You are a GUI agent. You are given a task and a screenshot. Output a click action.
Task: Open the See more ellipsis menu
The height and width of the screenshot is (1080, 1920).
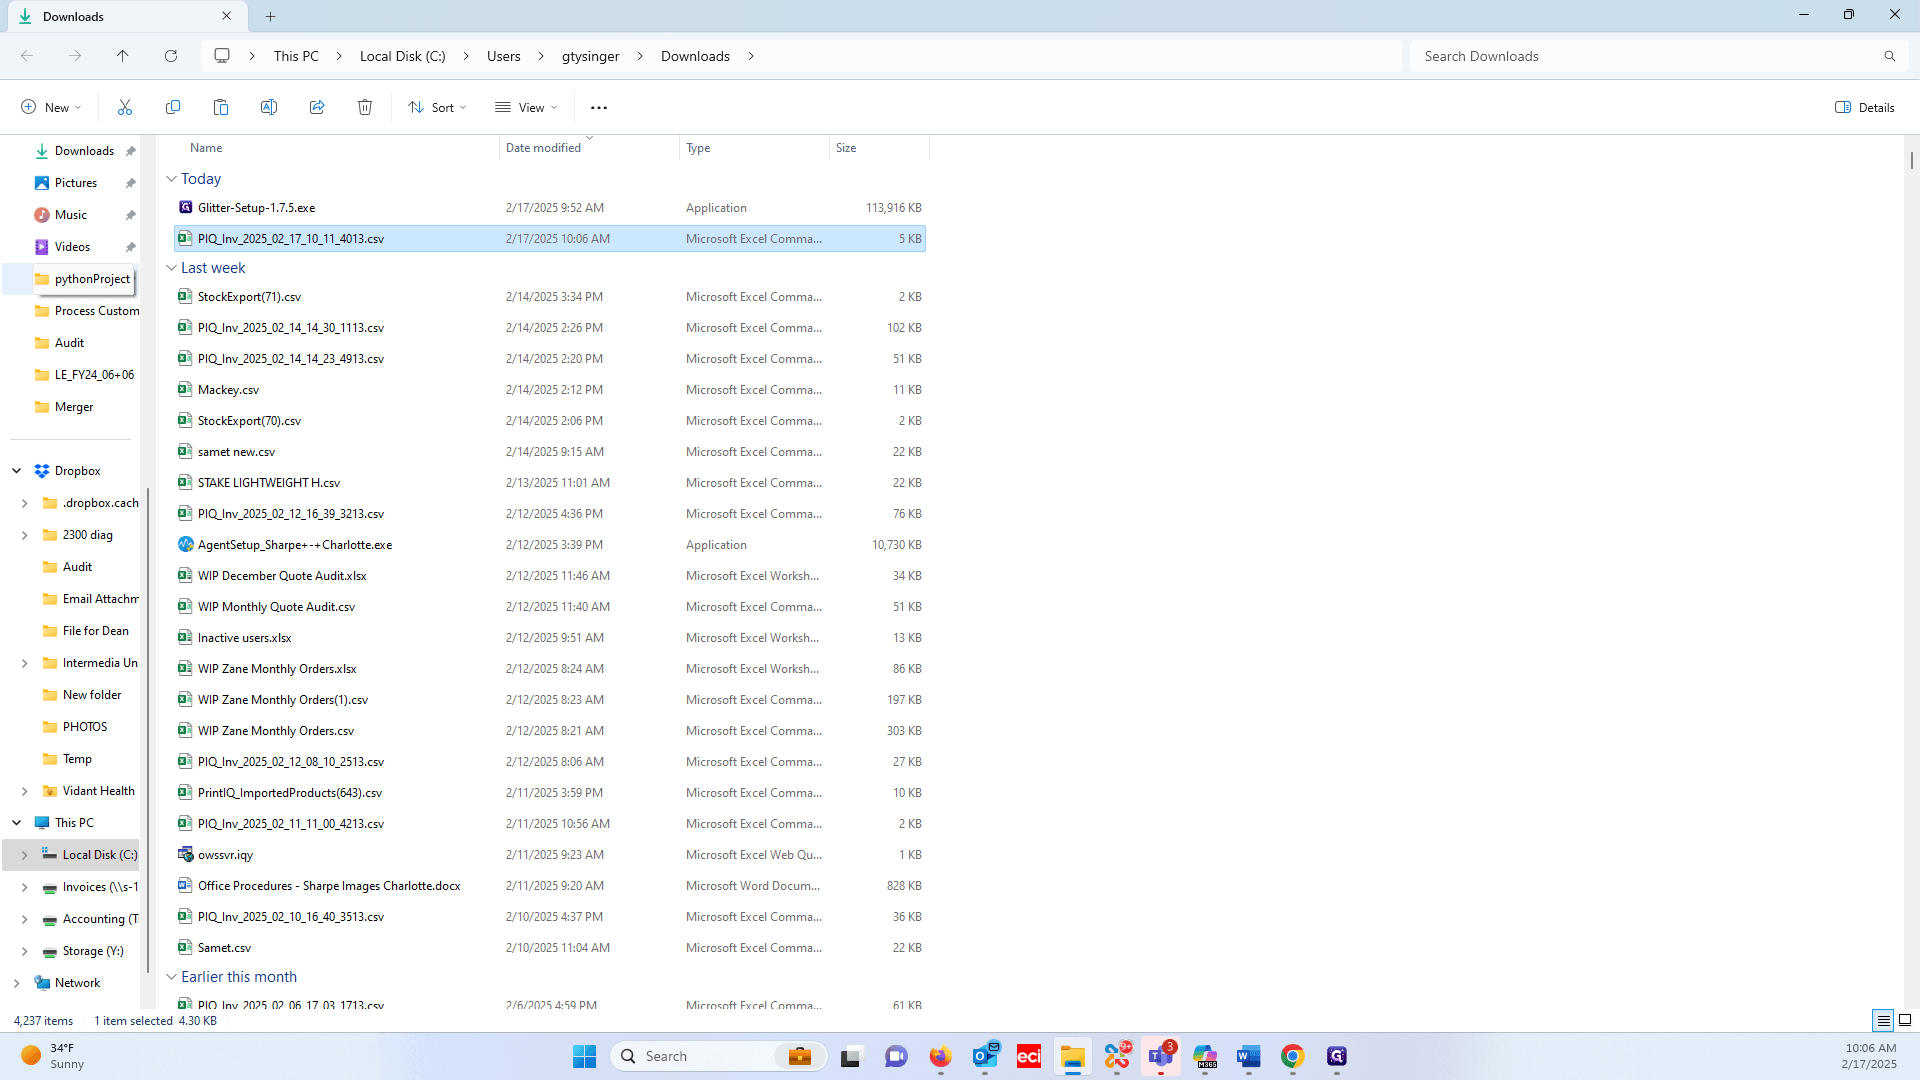(x=599, y=107)
